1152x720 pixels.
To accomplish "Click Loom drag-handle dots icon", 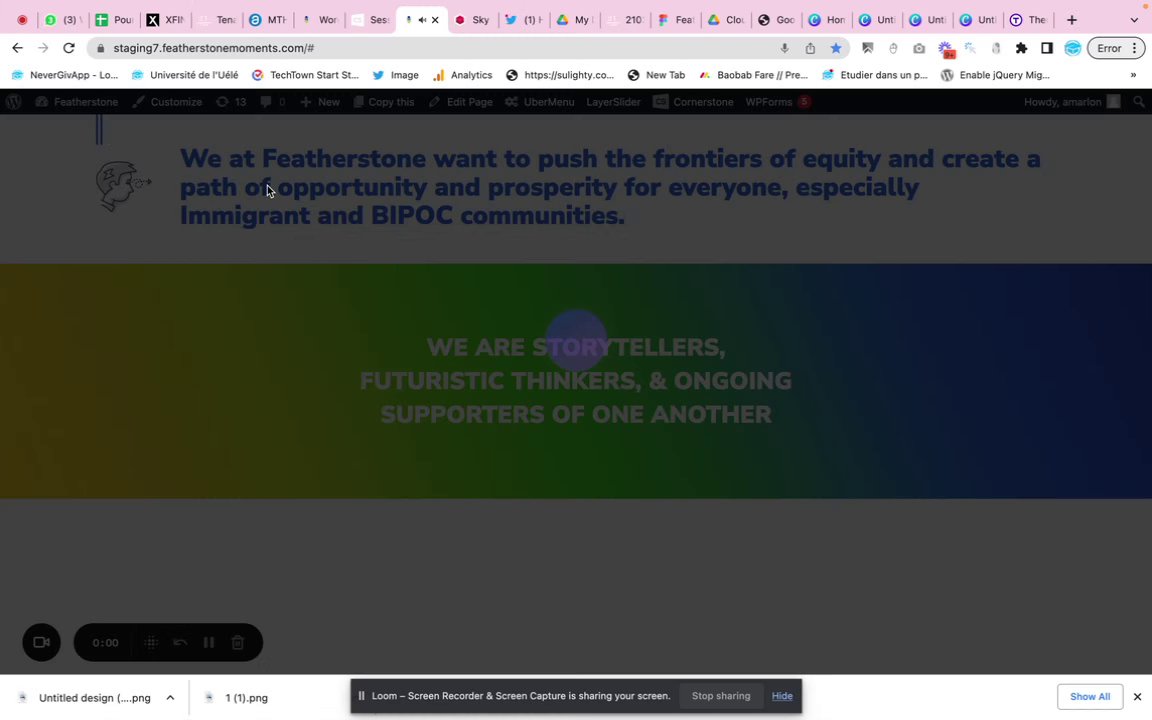I will point(151,642).
